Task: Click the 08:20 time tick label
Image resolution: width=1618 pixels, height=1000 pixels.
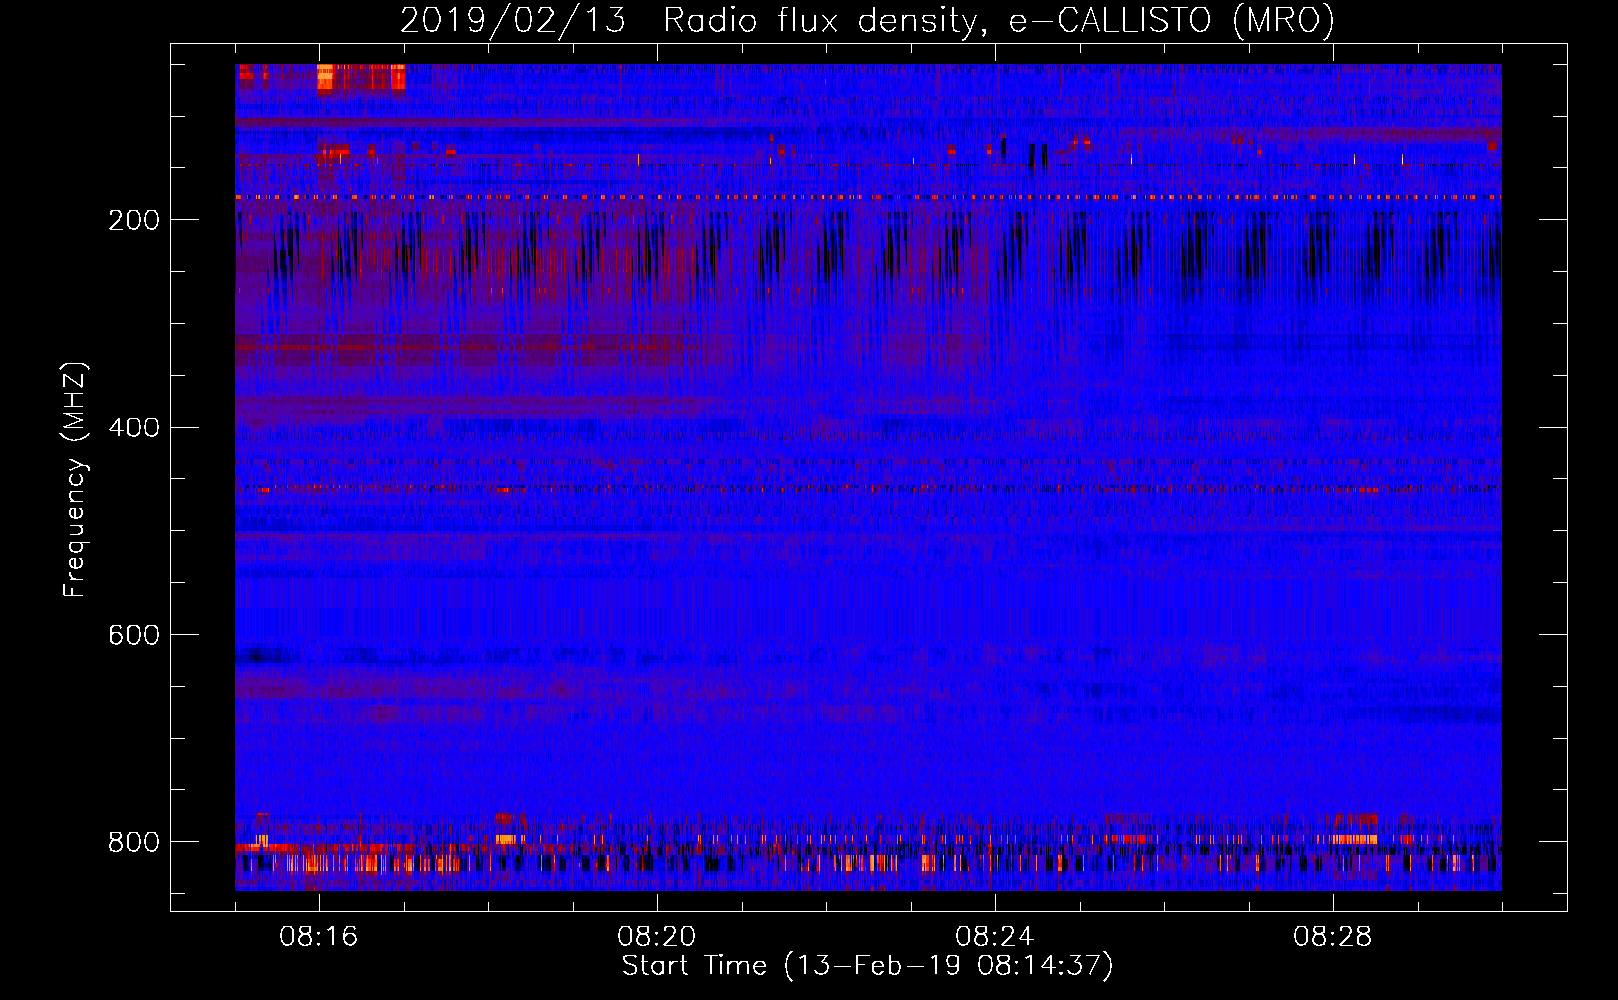Action: coord(657,937)
